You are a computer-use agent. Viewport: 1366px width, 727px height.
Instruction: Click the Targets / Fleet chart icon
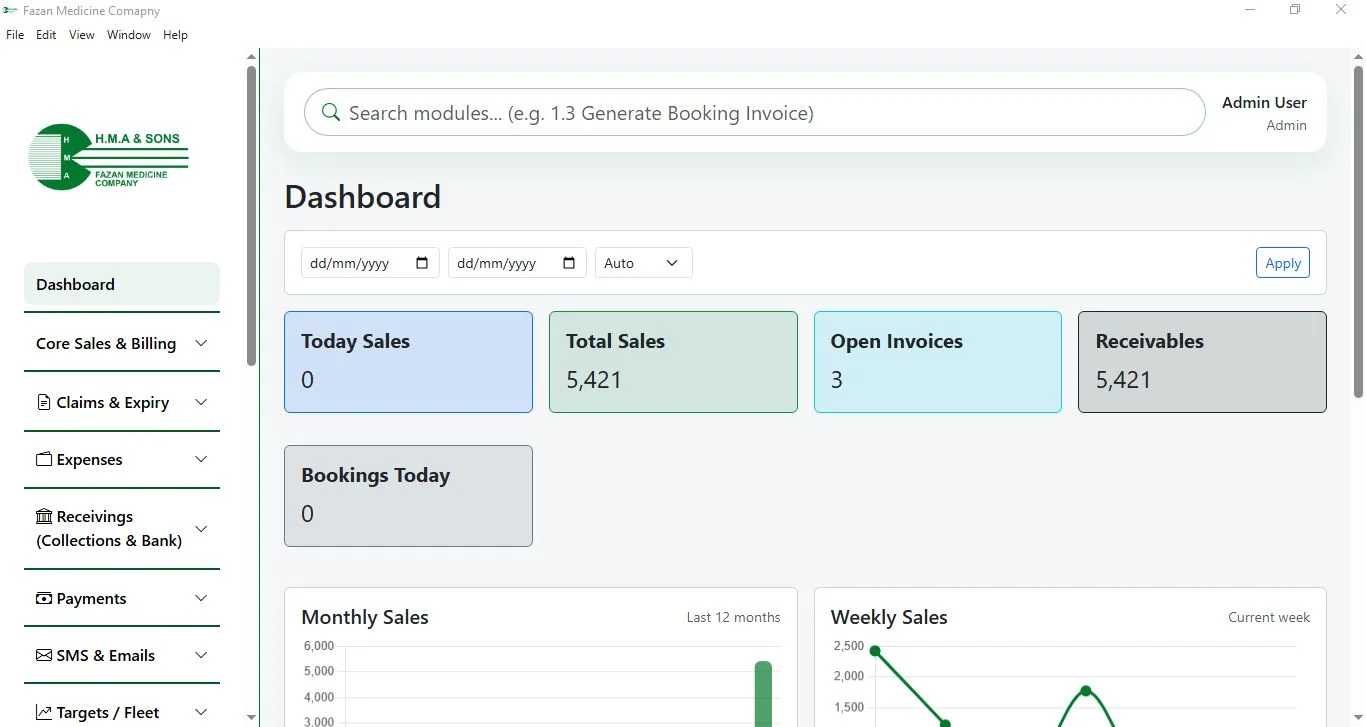coord(44,712)
